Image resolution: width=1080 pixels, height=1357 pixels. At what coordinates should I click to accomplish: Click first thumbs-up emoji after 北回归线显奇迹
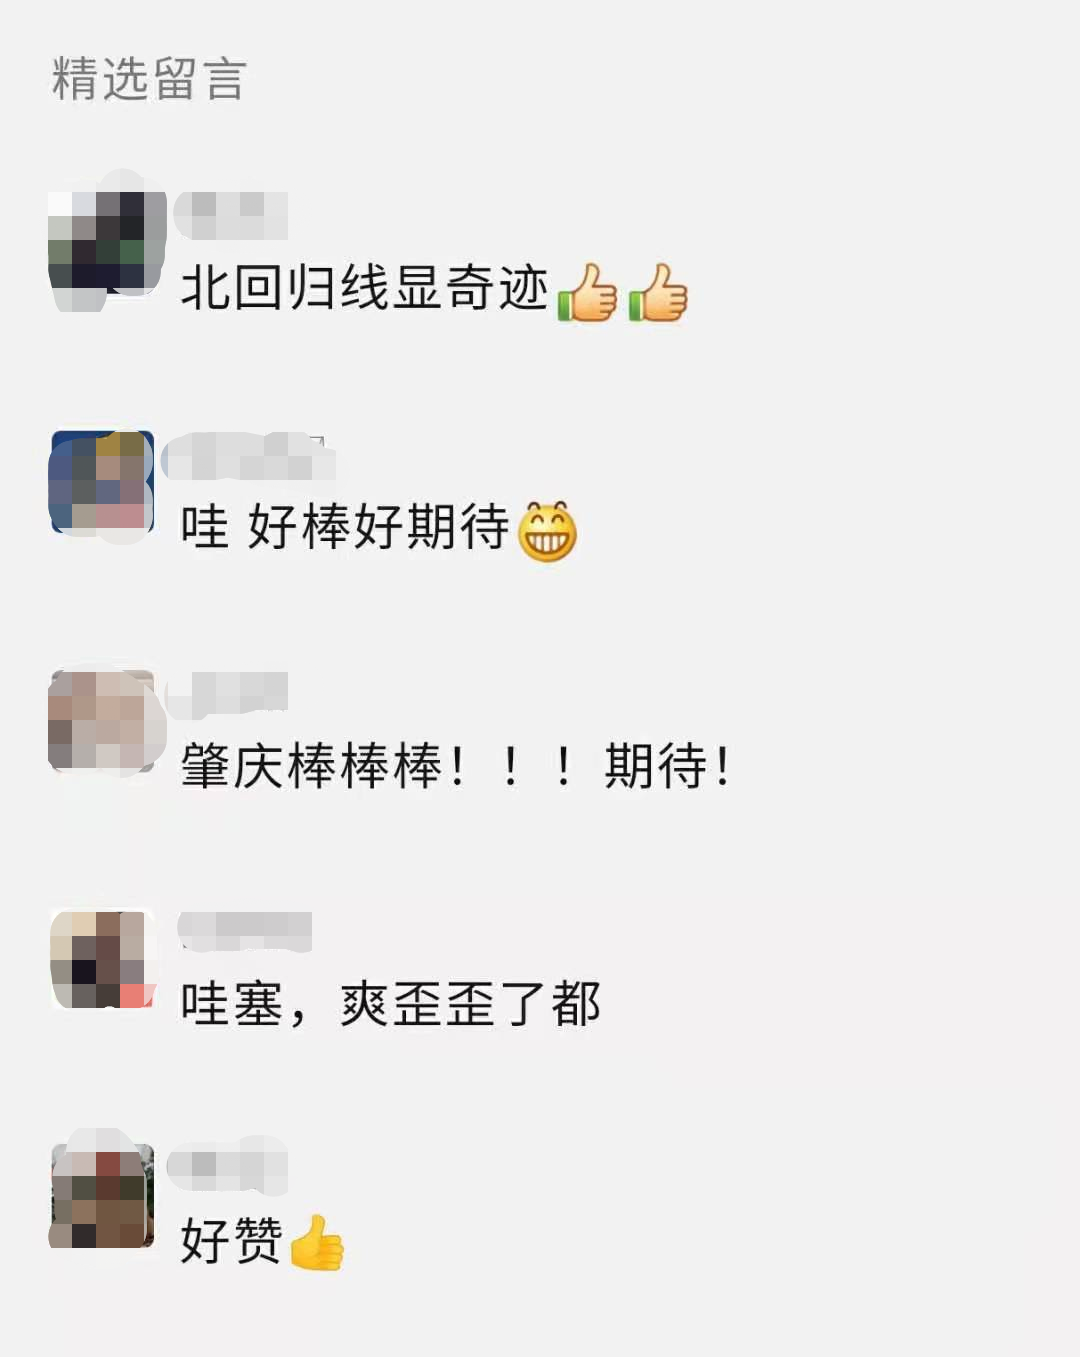[x=586, y=292]
